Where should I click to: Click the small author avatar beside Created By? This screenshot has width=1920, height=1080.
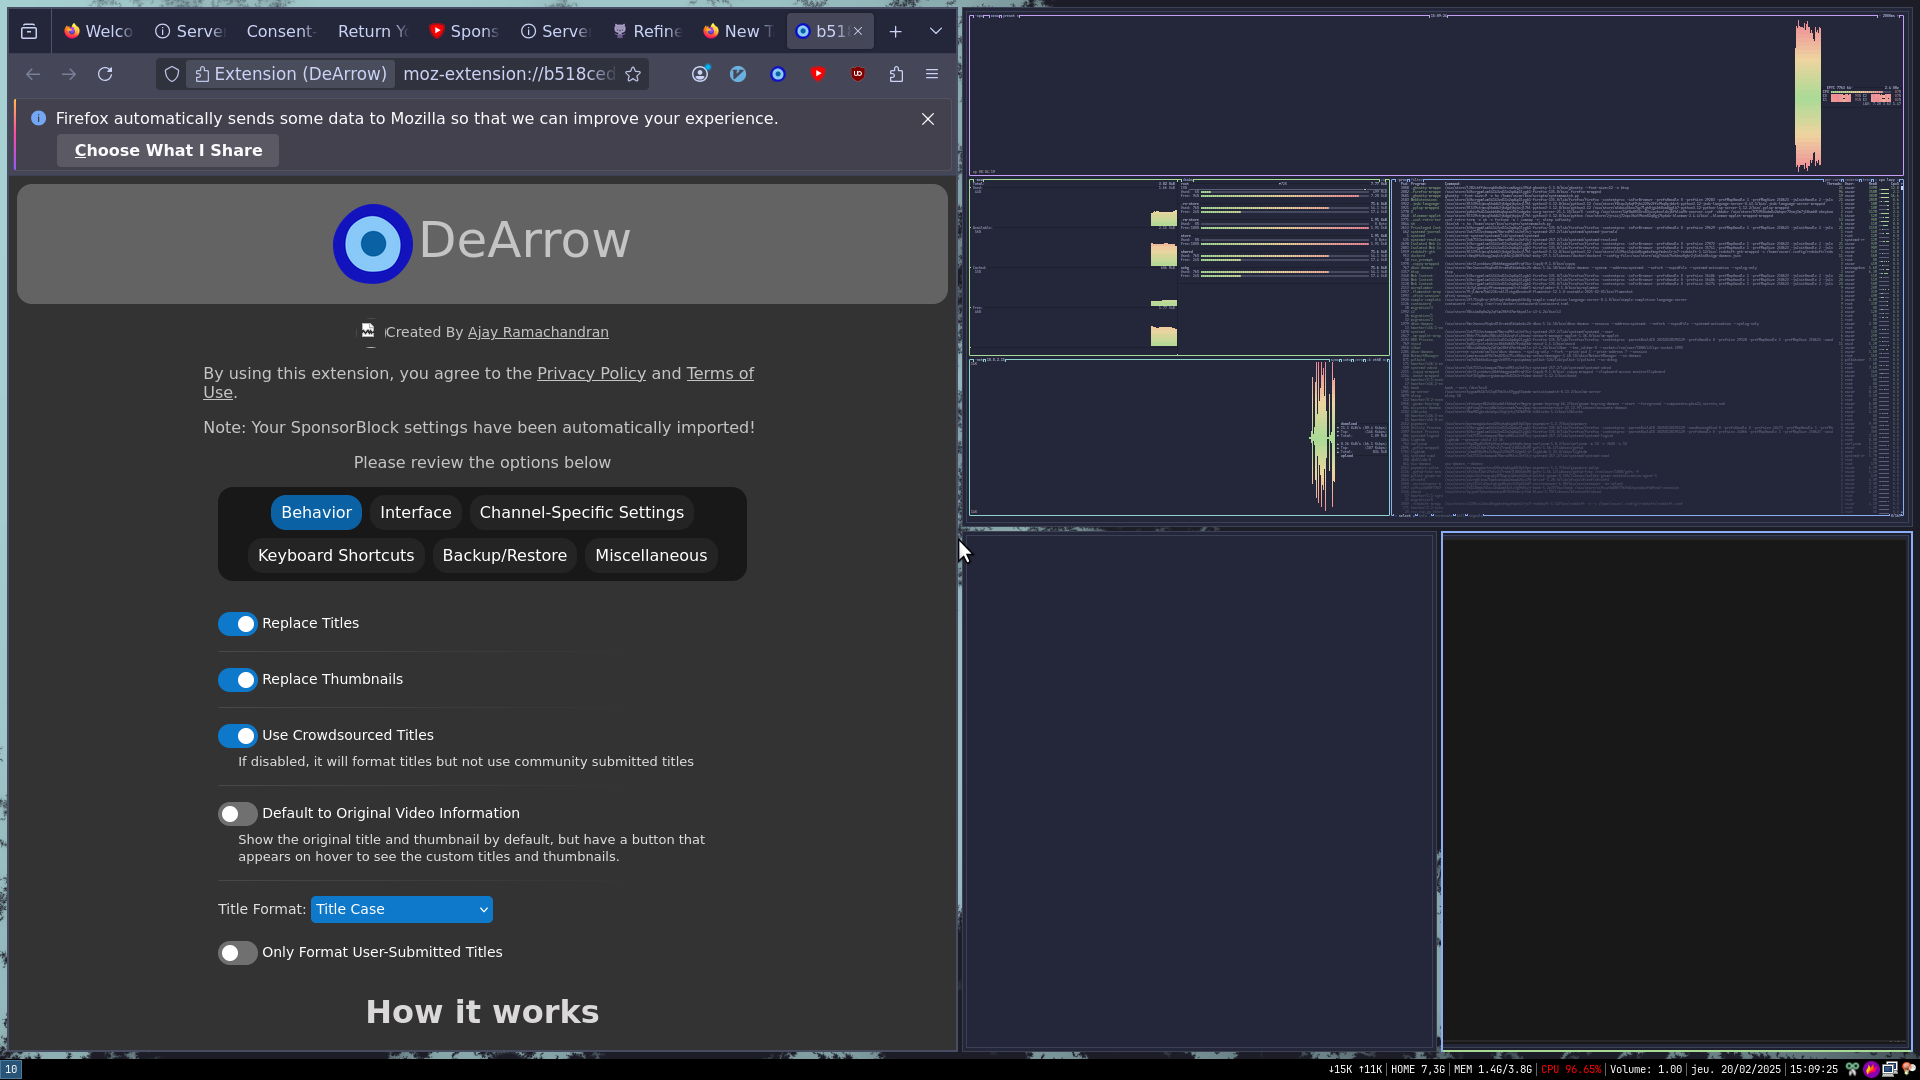(368, 331)
